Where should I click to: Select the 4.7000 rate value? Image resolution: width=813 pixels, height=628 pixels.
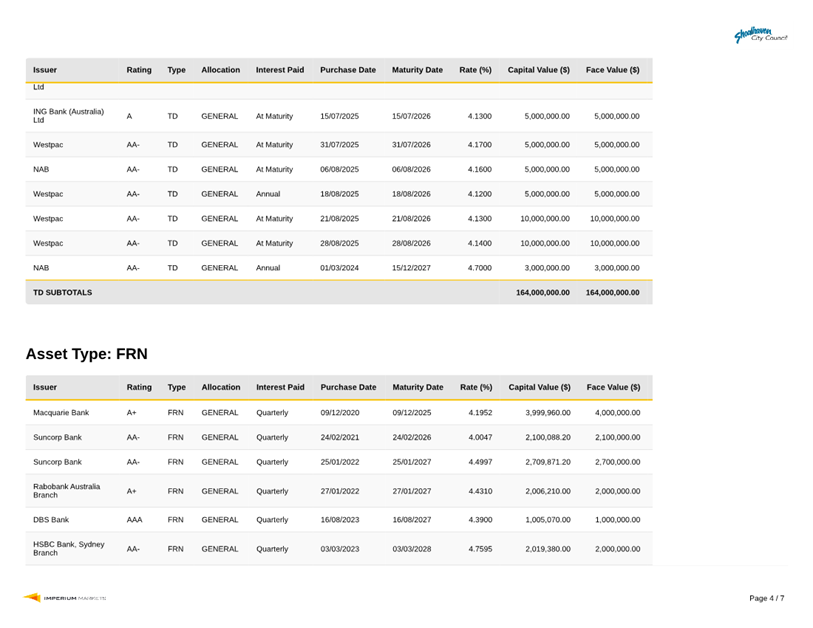(x=479, y=268)
